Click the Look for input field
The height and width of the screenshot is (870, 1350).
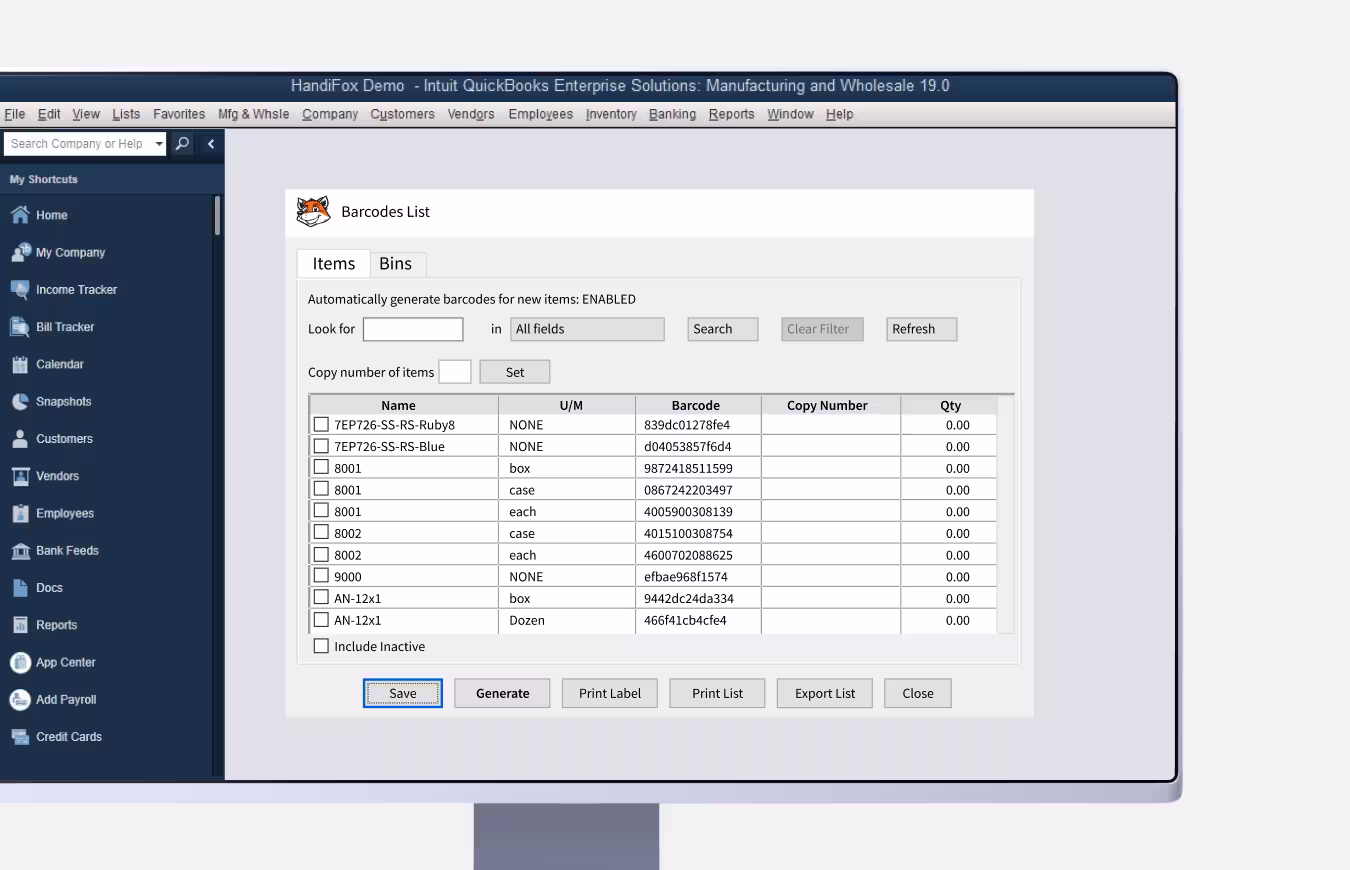tap(413, 329)
